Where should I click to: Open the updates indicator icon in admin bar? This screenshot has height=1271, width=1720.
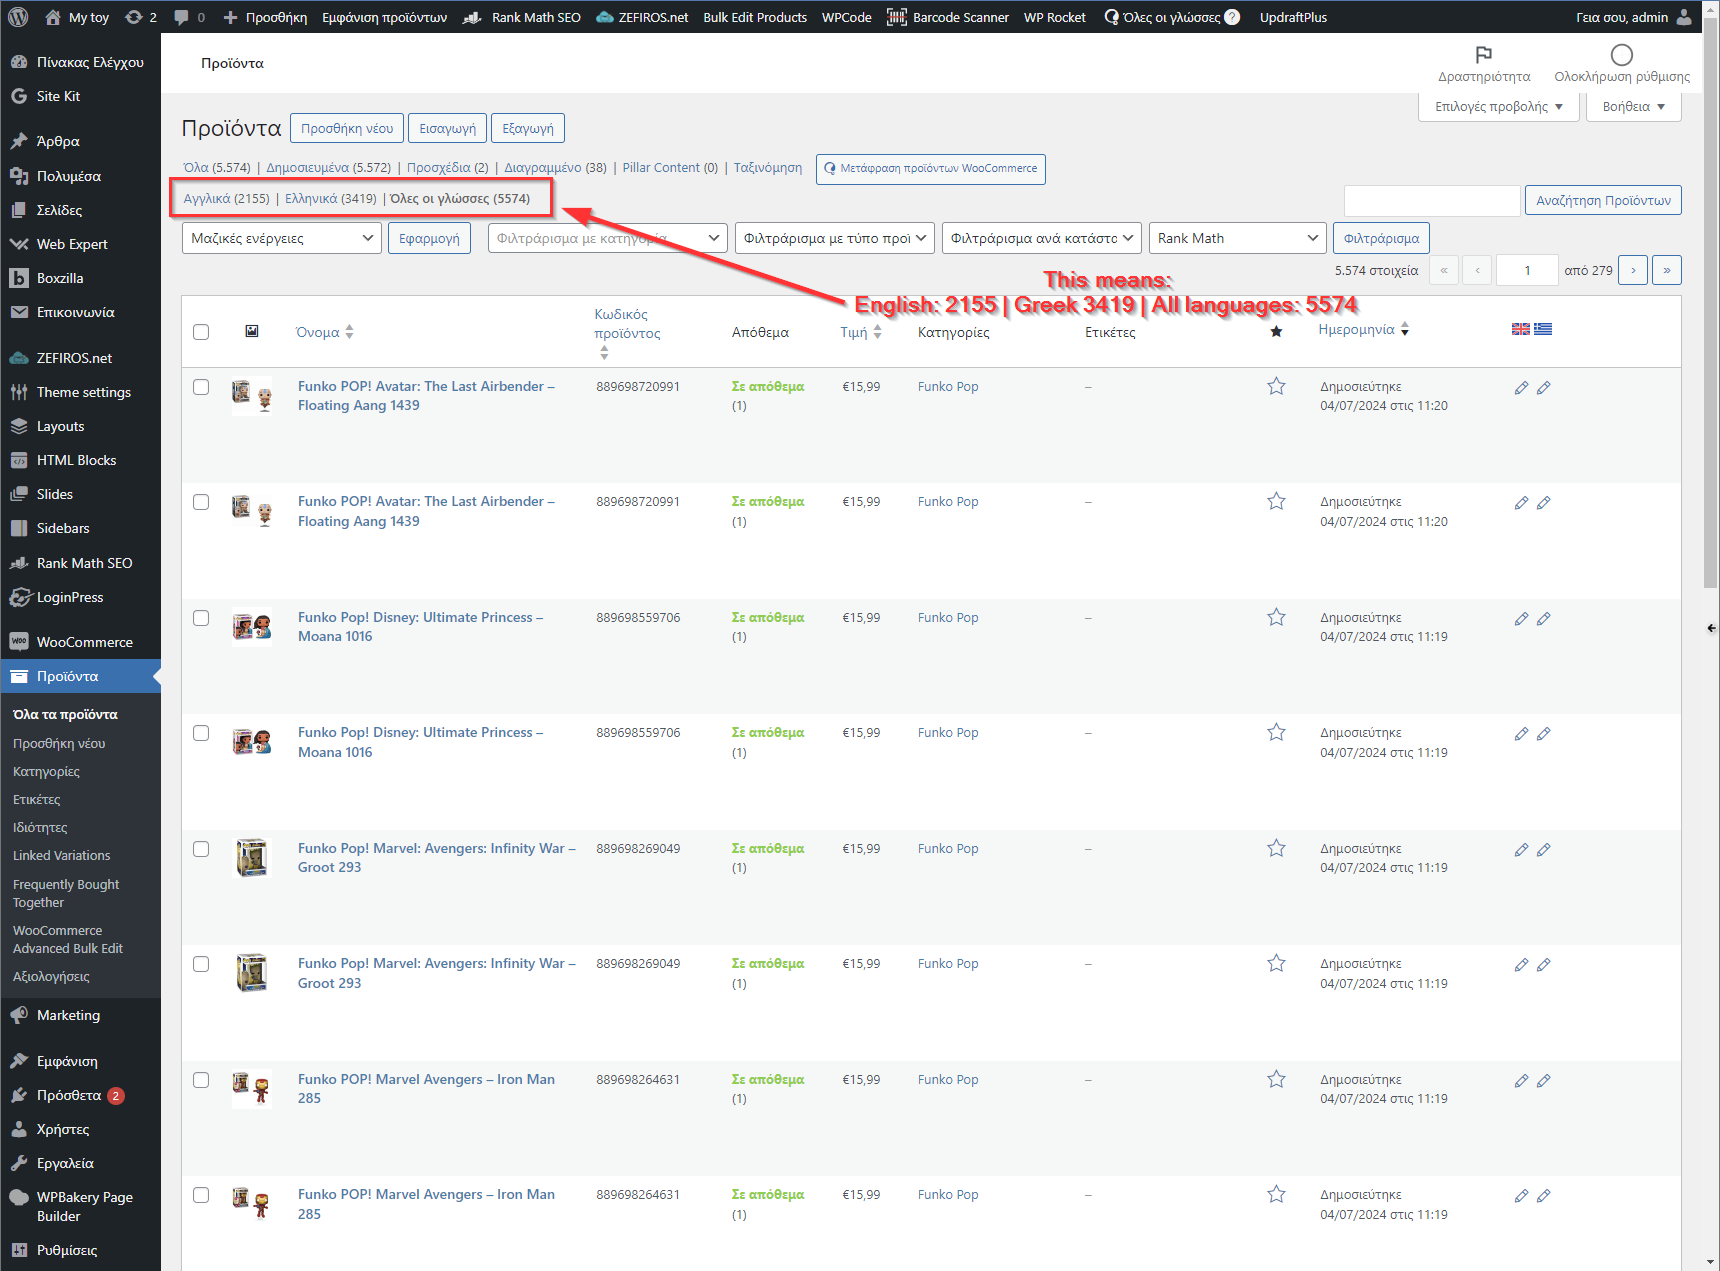tap(141, 17)
